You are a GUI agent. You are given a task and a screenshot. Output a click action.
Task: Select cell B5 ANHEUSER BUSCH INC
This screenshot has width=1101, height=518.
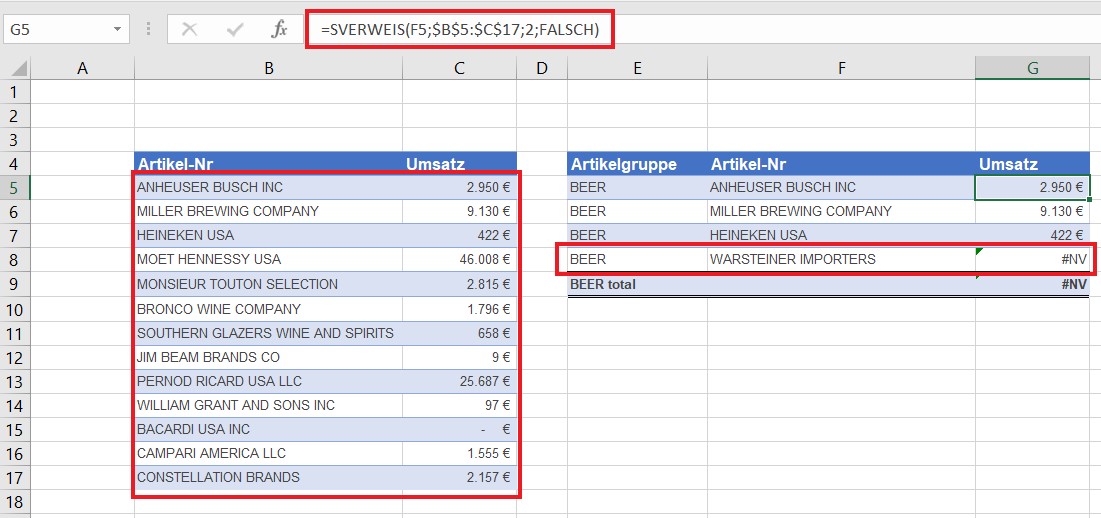(268, 187)
